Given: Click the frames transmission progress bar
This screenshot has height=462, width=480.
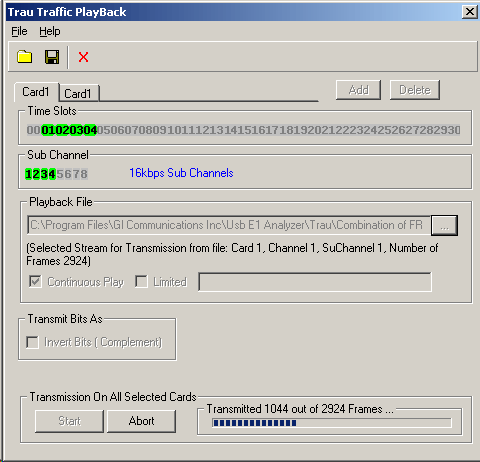Looking at the screenshot, I should 332,423.
